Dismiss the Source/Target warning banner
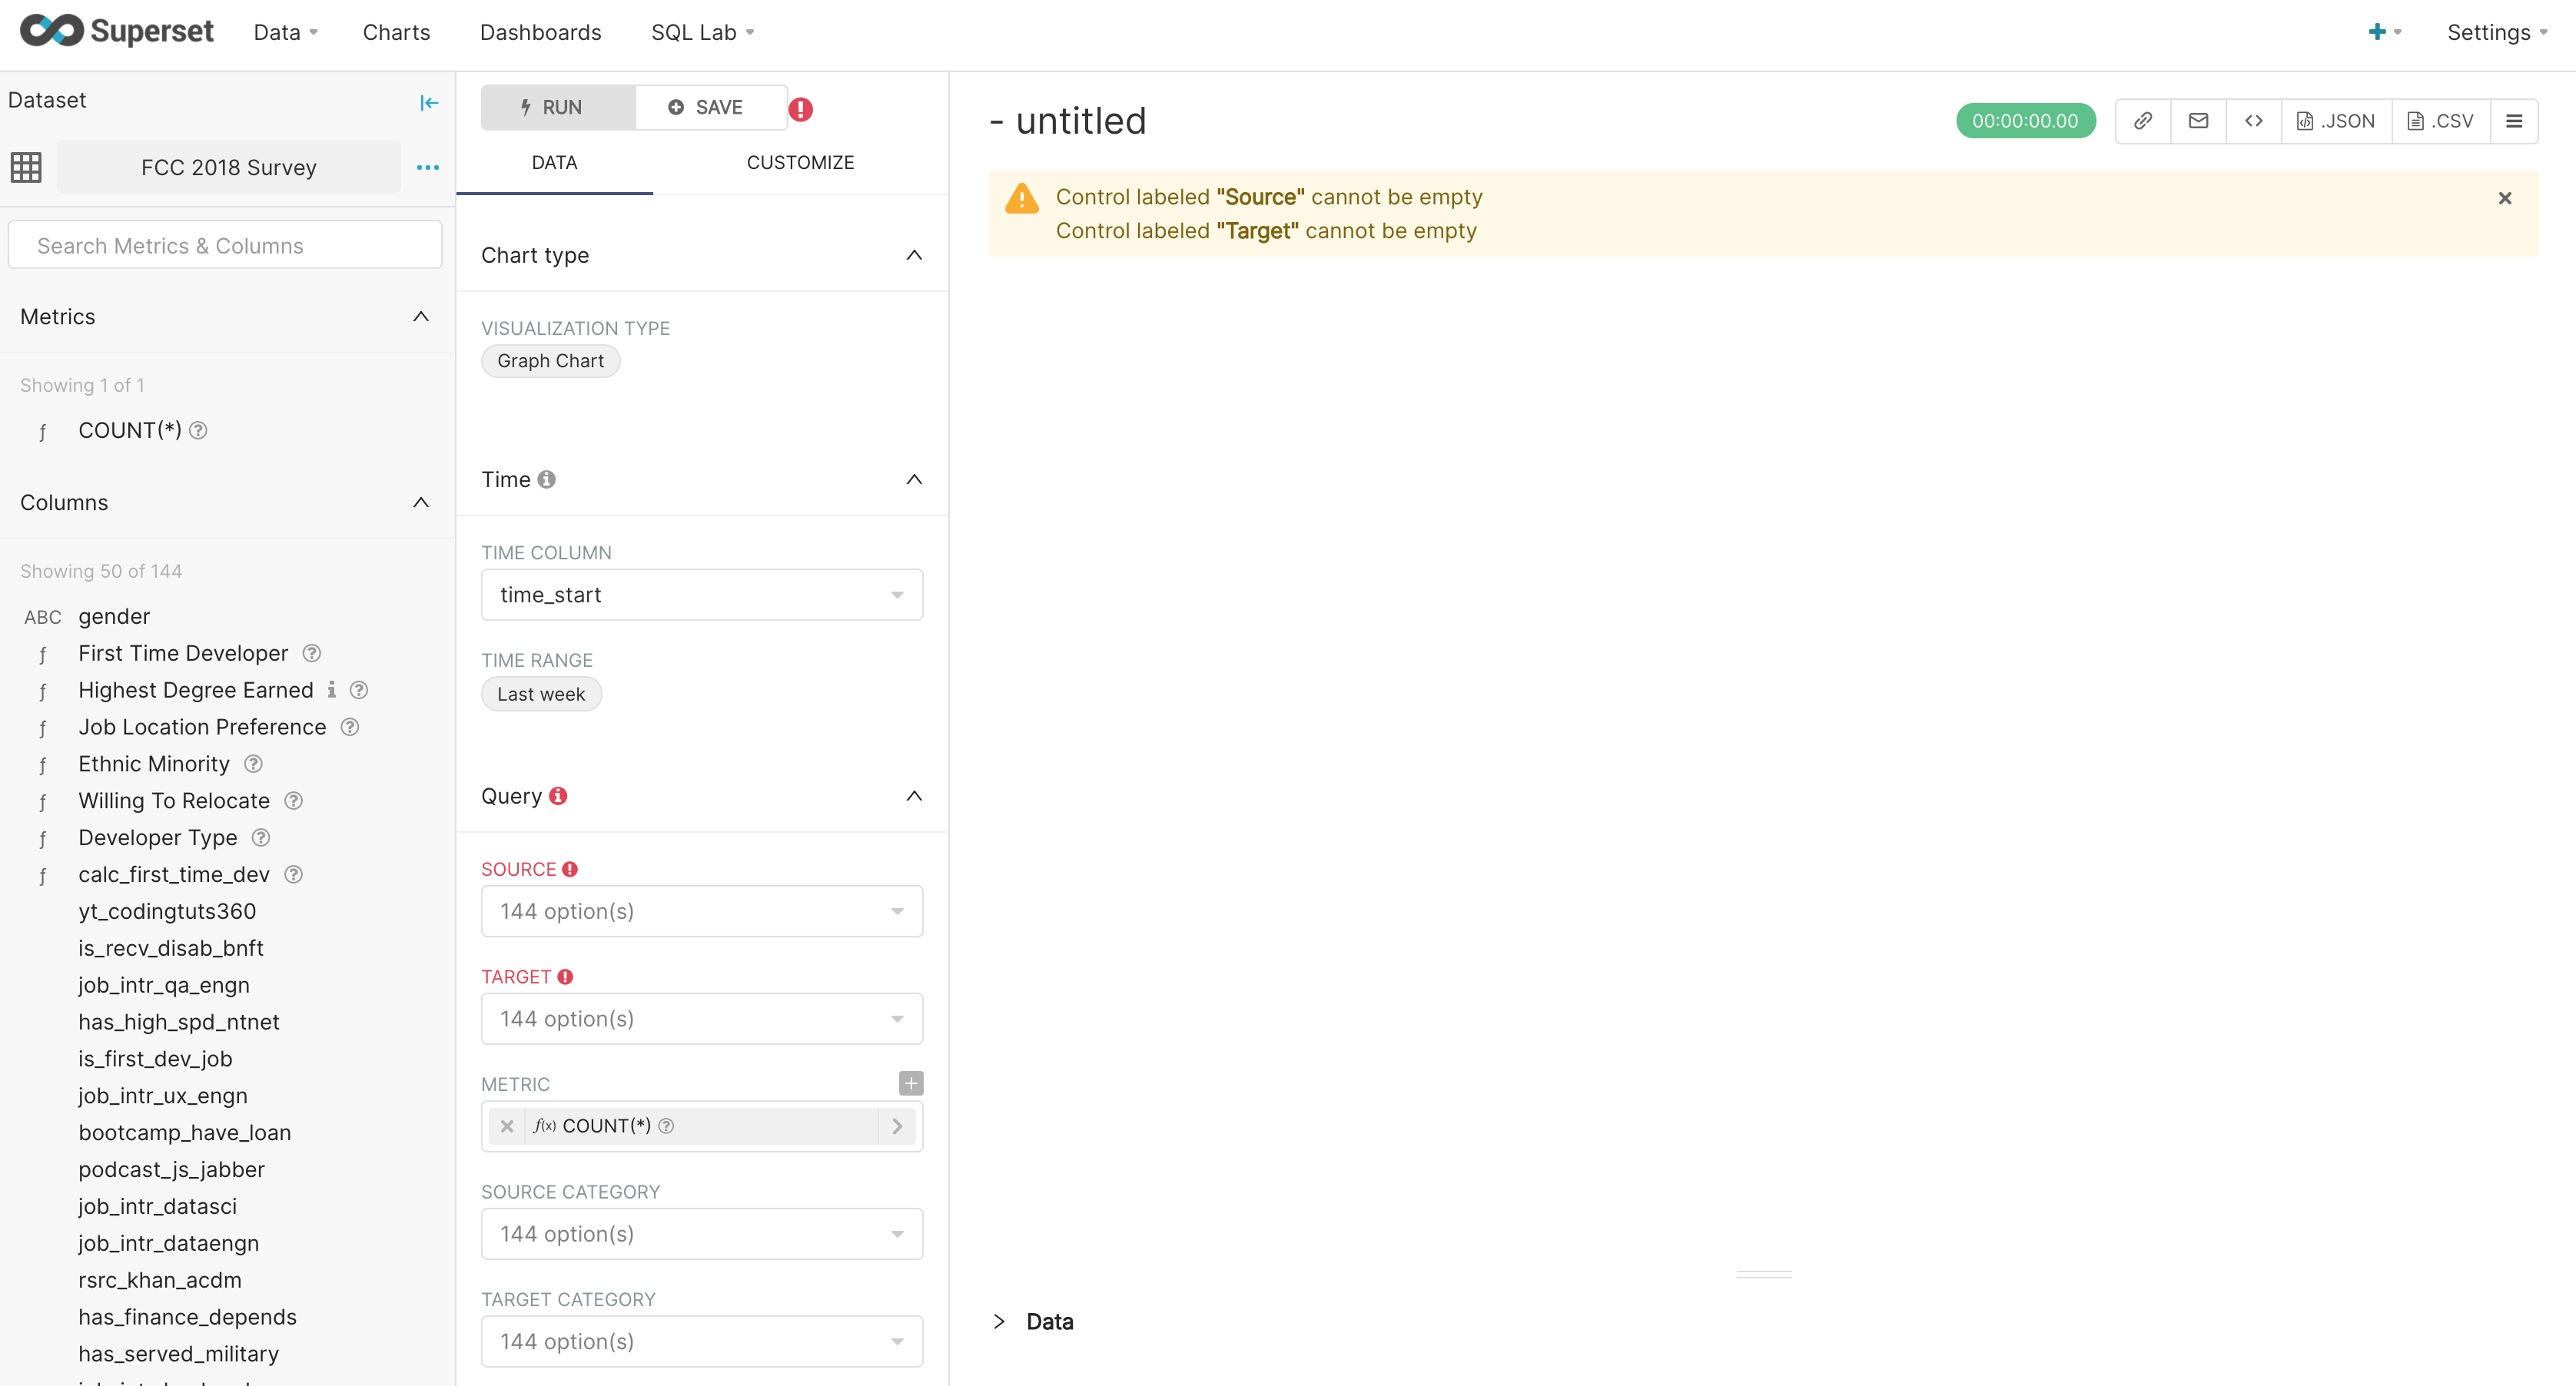The image size is (2576, 1386). [2505, 198]
